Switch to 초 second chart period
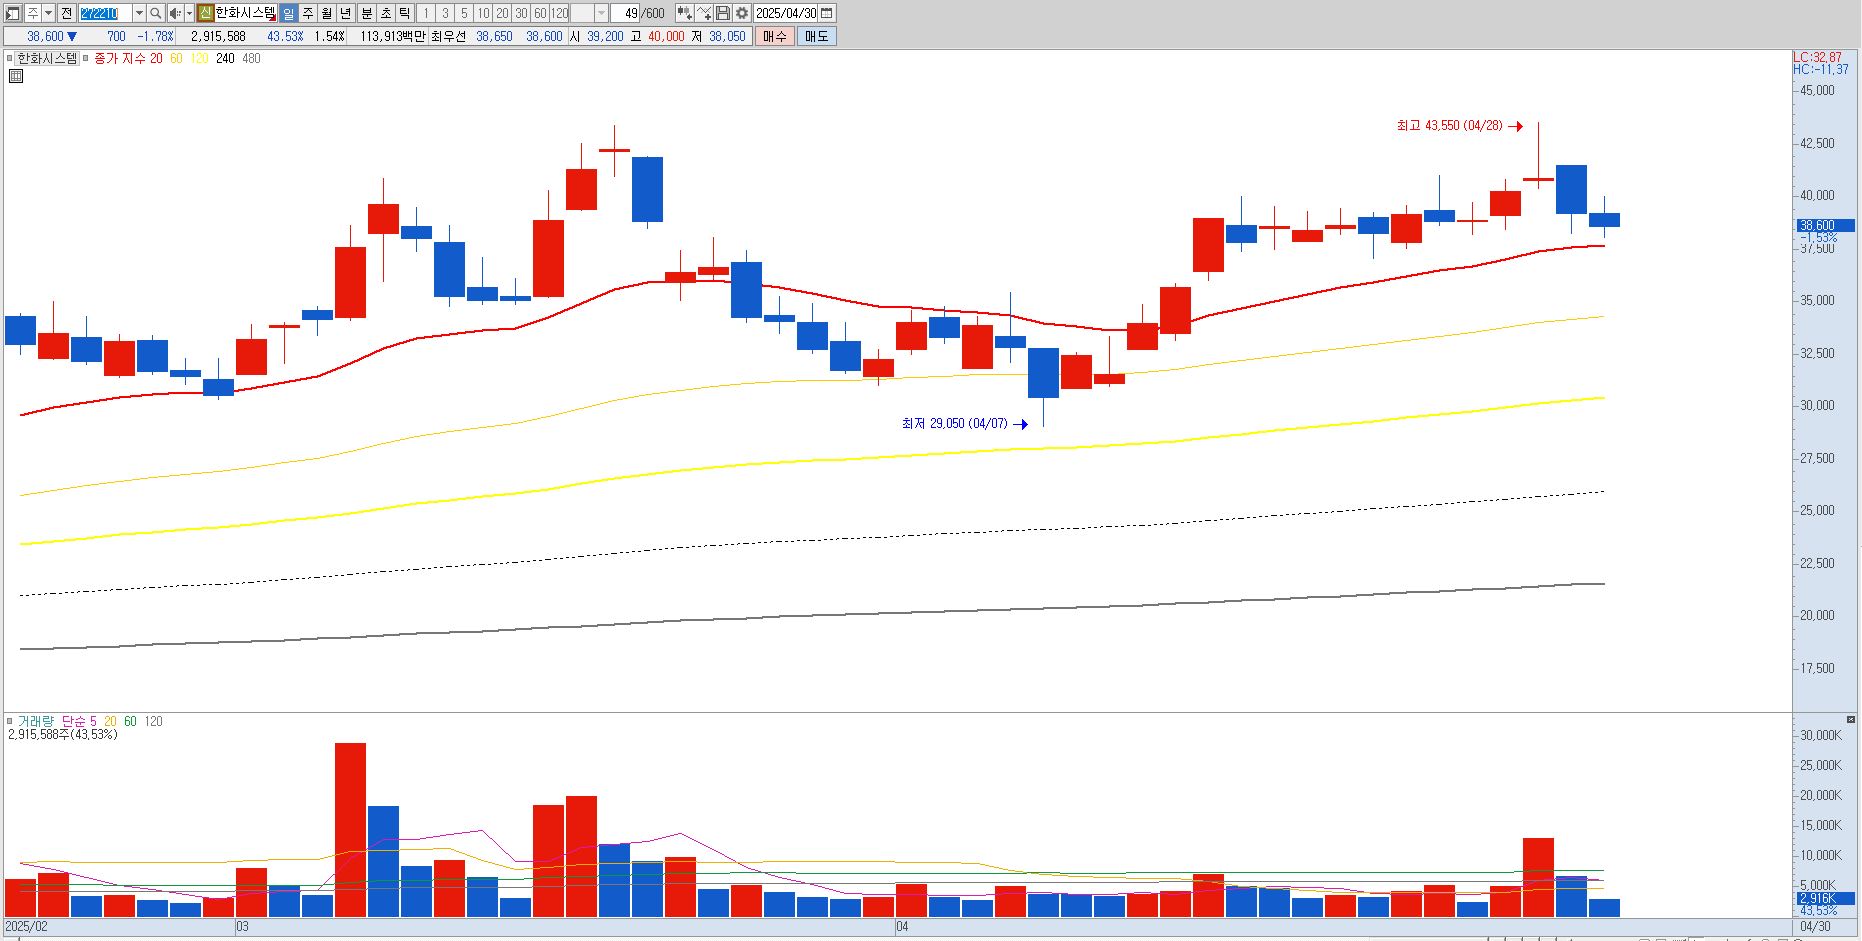 [386, 13]
